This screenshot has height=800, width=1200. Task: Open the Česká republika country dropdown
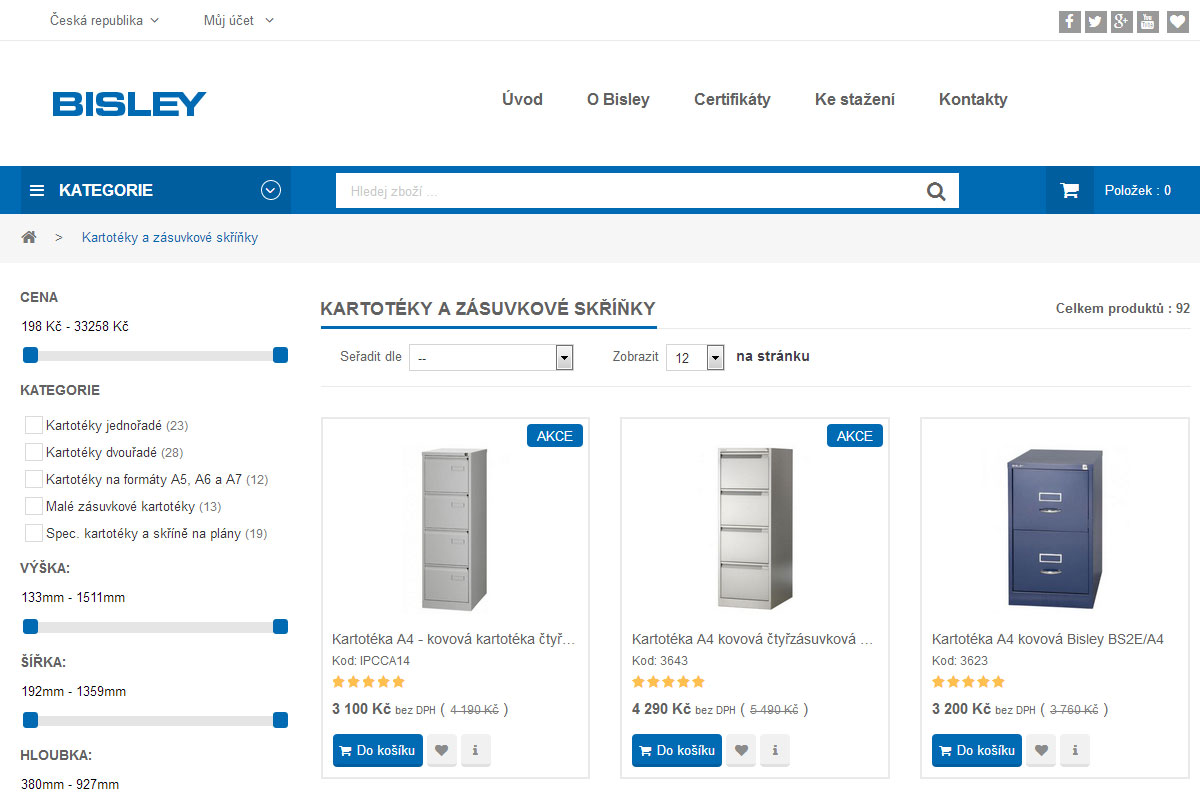pos(105,20)
